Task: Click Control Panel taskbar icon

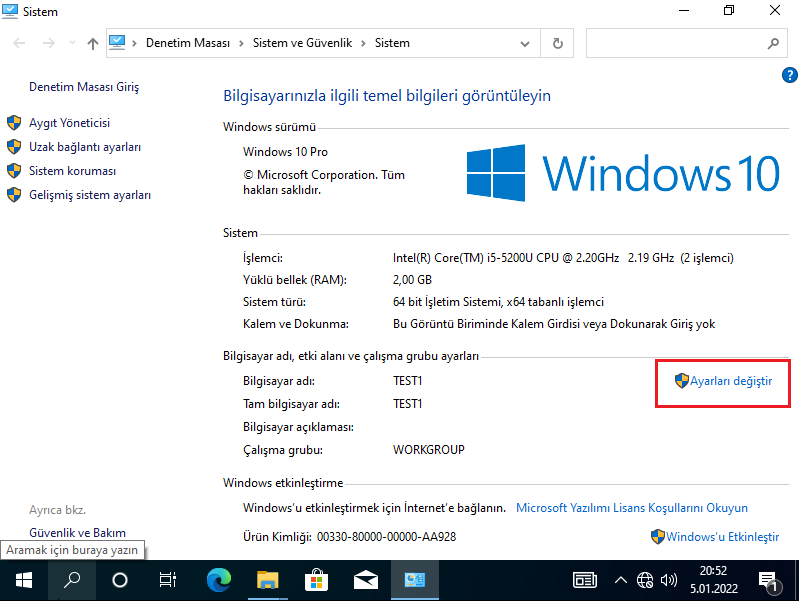Action: click(415, 580)
